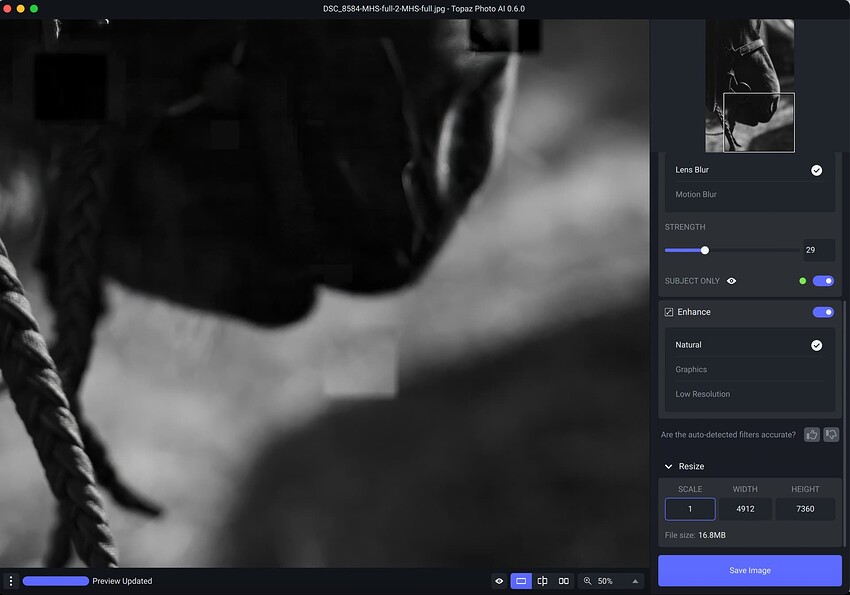The height and width of the screenshot is (595, 850).
Task: Switch to side-by-side view icon
Action: [x=564, y=581]
